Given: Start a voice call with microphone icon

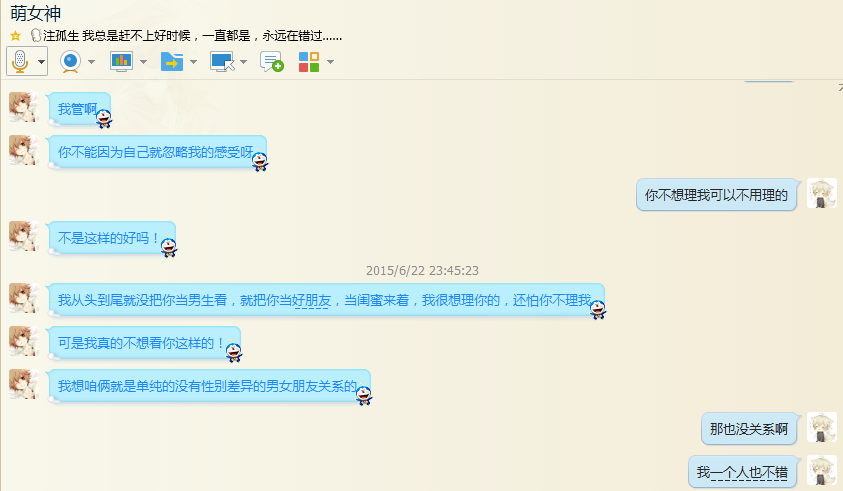Looking at the screenshot, I should [x=20, y=61].
